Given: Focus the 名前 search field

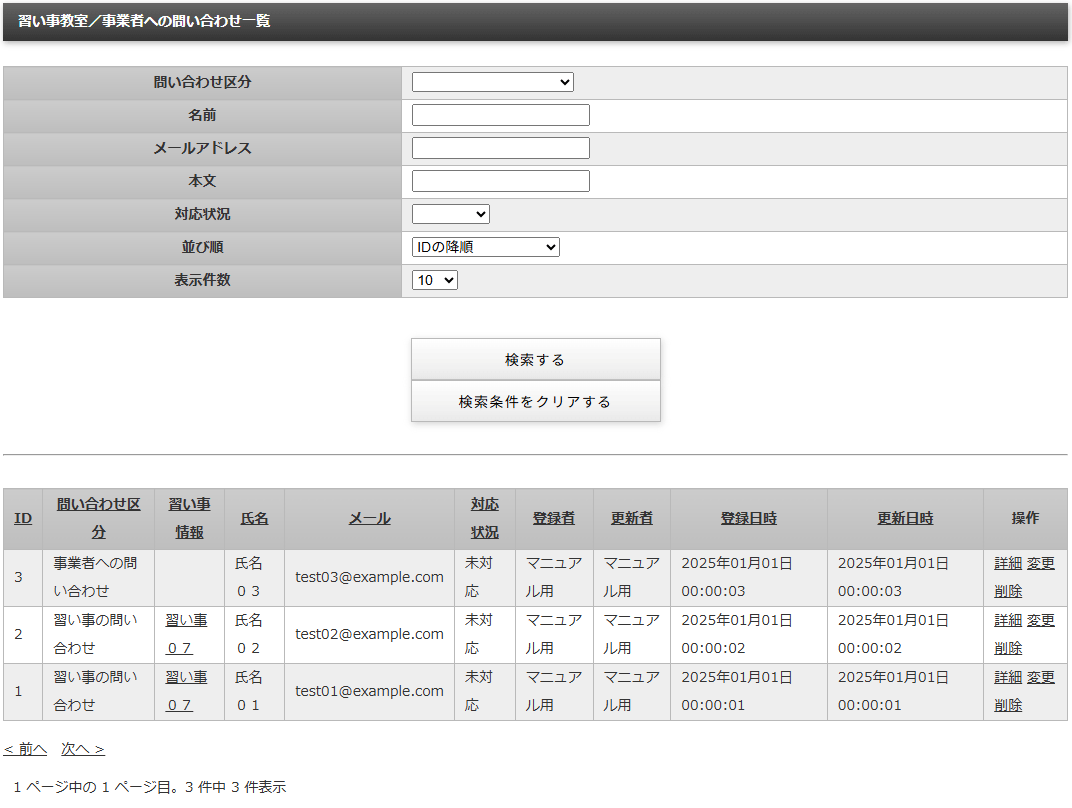Looking at the screenshot, I should click(x=500, y=115).
